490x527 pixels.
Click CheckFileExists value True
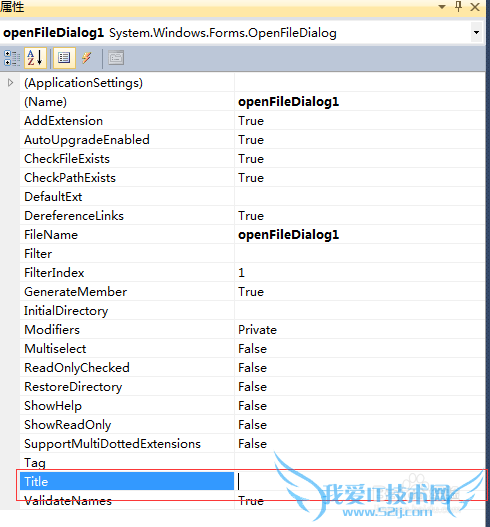360,159
